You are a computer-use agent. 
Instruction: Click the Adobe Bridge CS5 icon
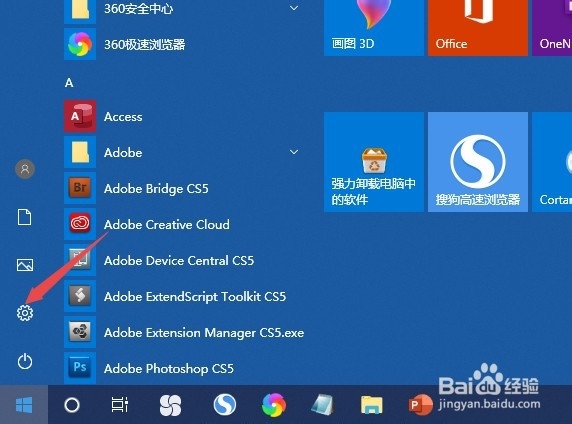[80, 188]
